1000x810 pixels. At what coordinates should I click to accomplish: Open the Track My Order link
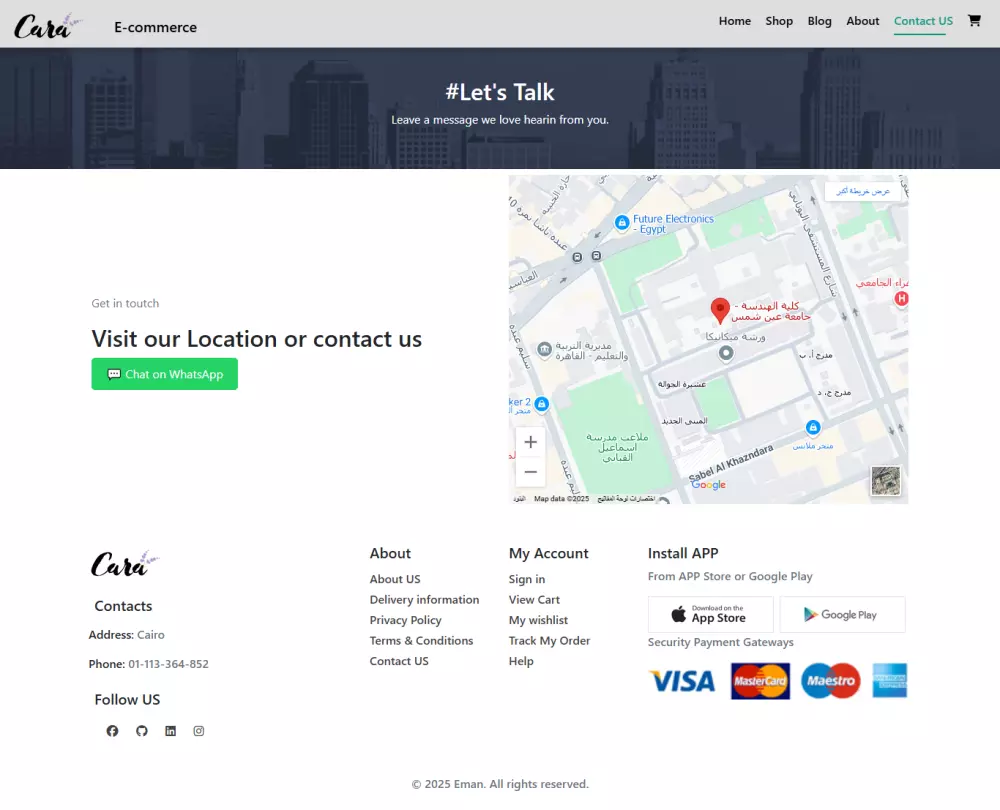549,640
